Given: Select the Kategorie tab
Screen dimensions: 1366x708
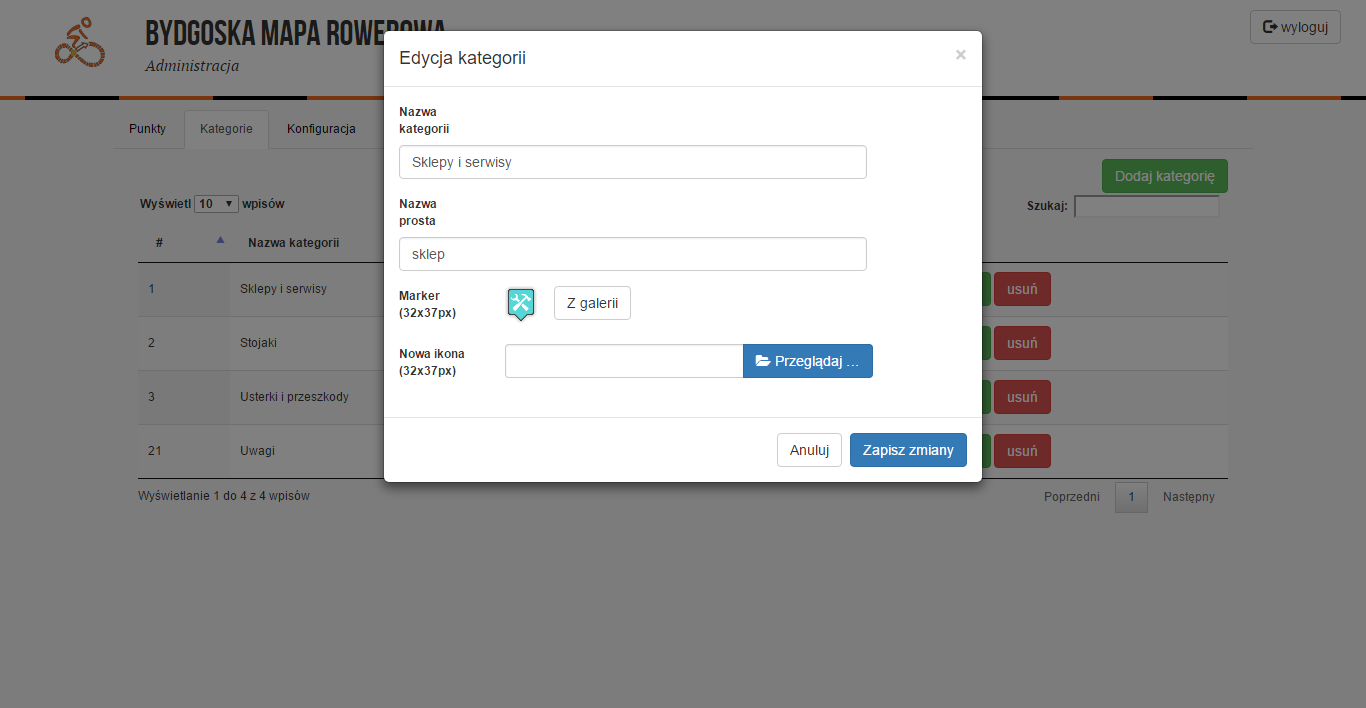Looking at the screenshot, I should click(x=226, y=129).
